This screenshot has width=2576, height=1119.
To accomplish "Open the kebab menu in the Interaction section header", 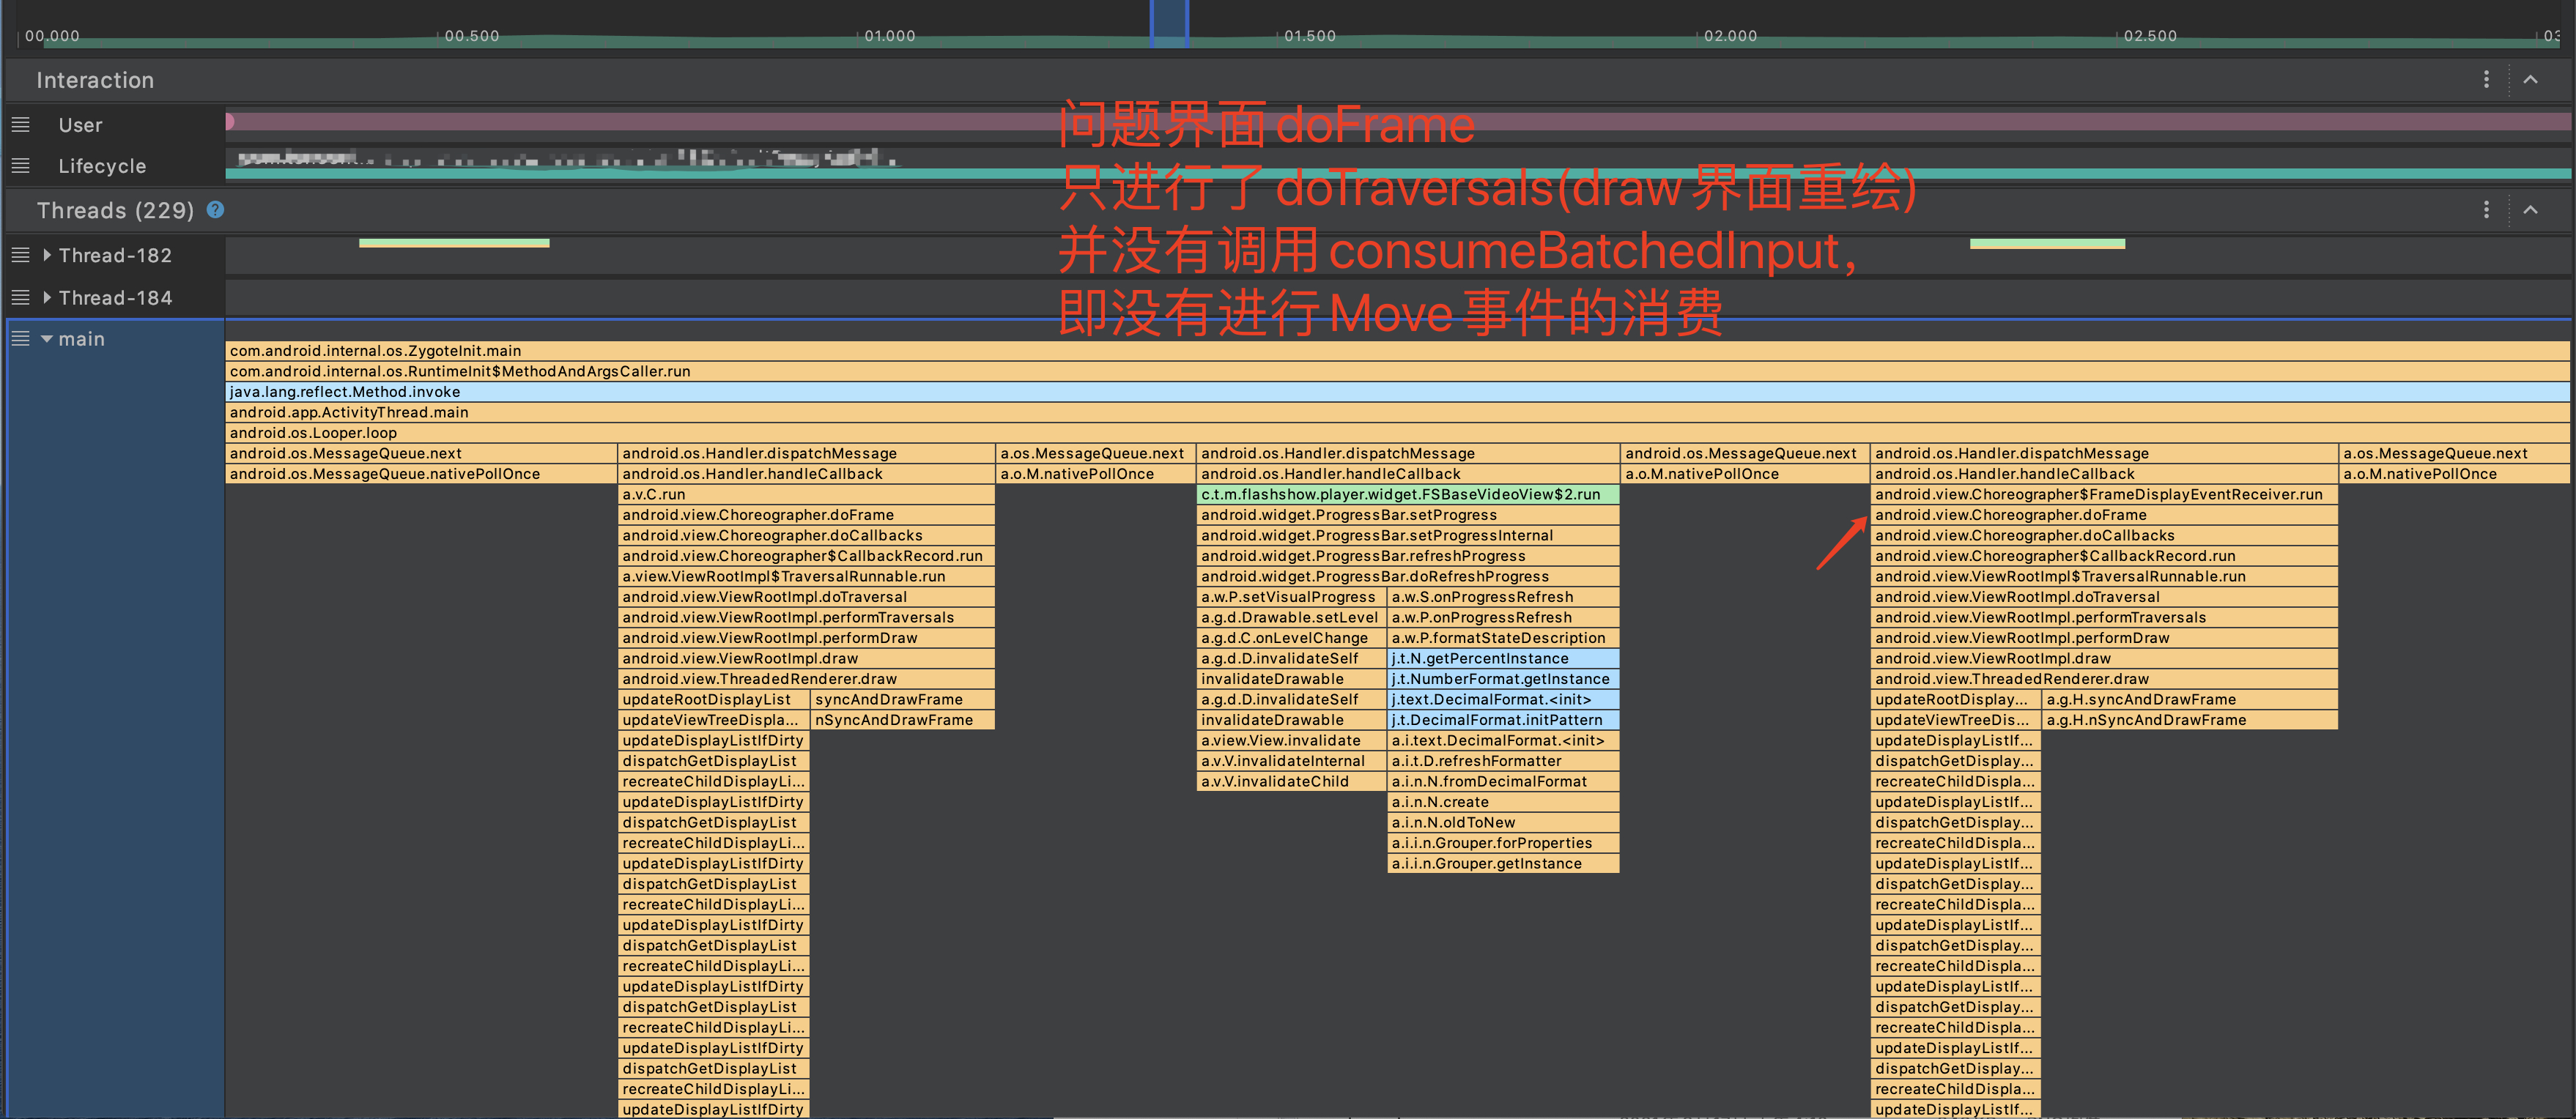I will click(x=2487, y=80).
